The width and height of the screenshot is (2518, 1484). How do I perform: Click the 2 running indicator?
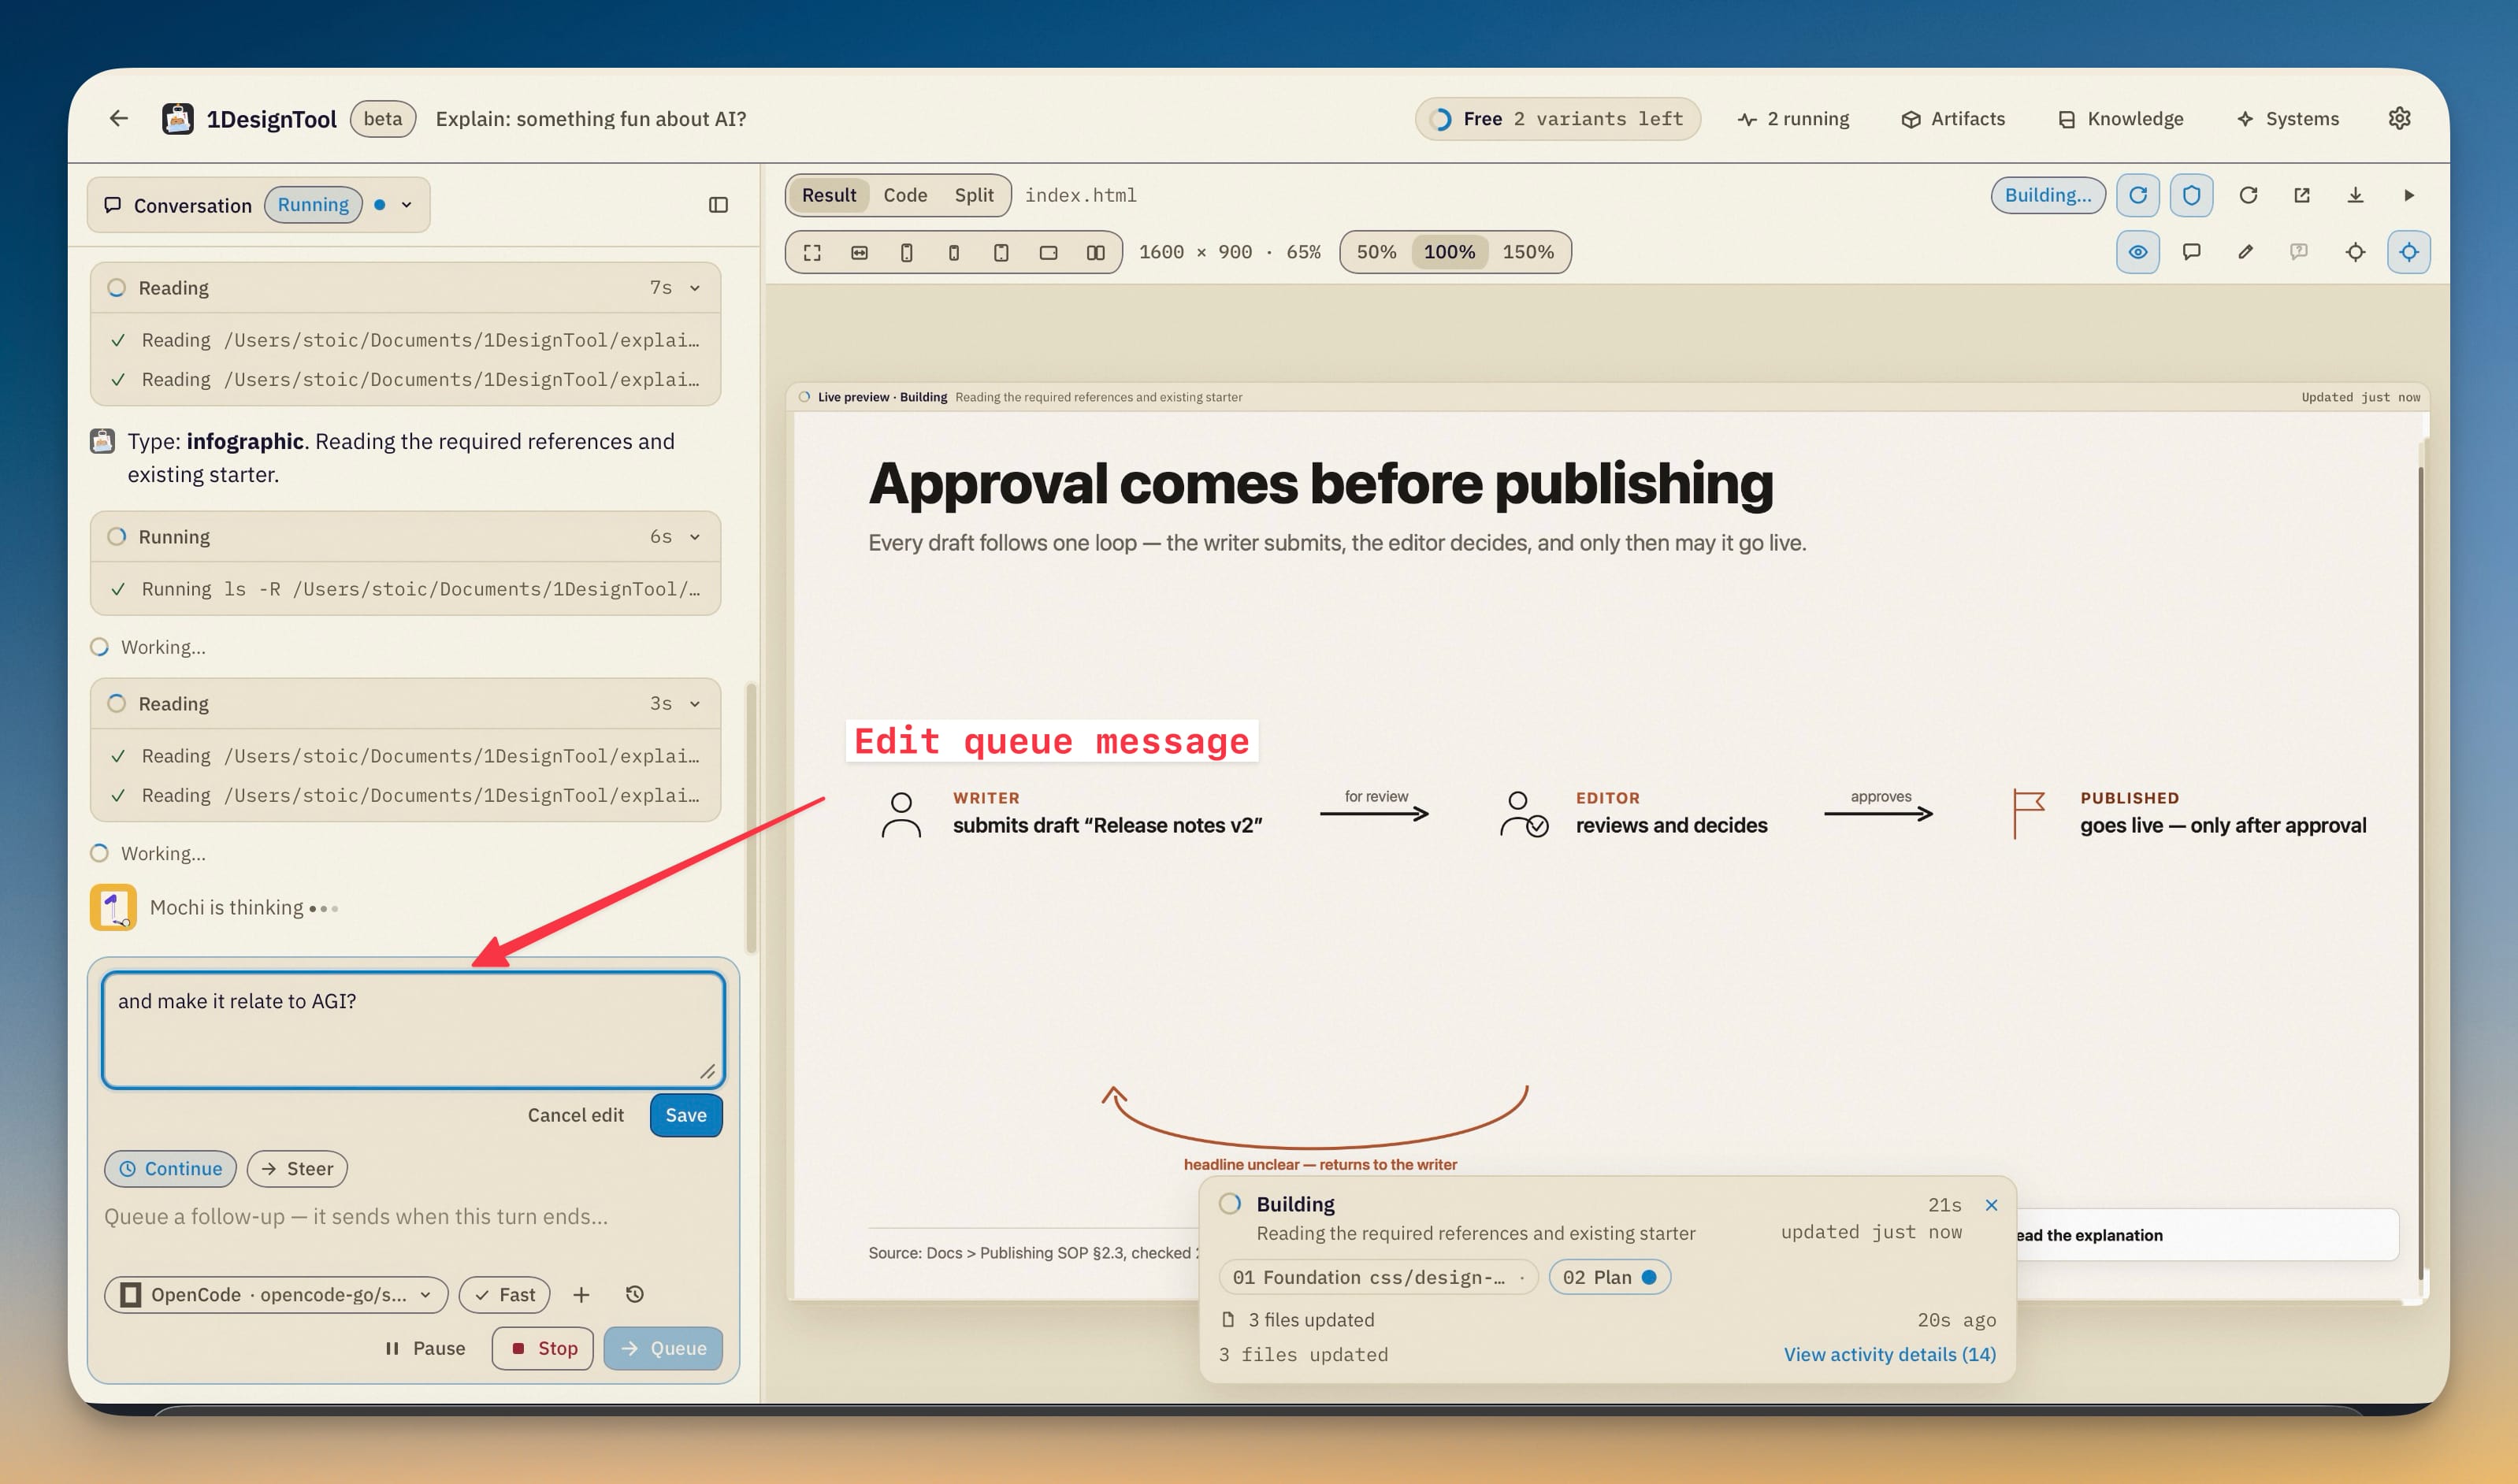click(1794, 118)
